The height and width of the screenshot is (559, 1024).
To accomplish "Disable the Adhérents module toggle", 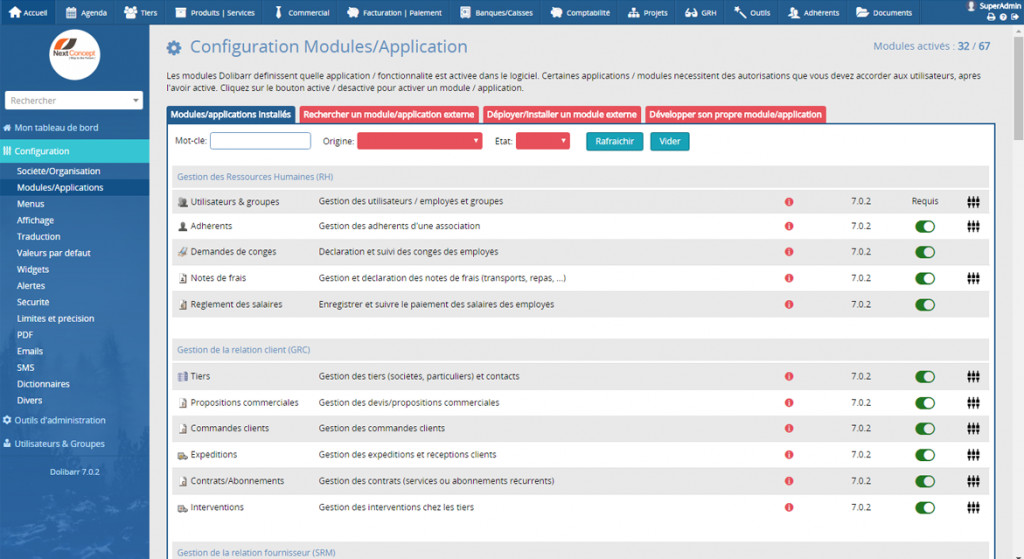I will (x=924, y=227).
